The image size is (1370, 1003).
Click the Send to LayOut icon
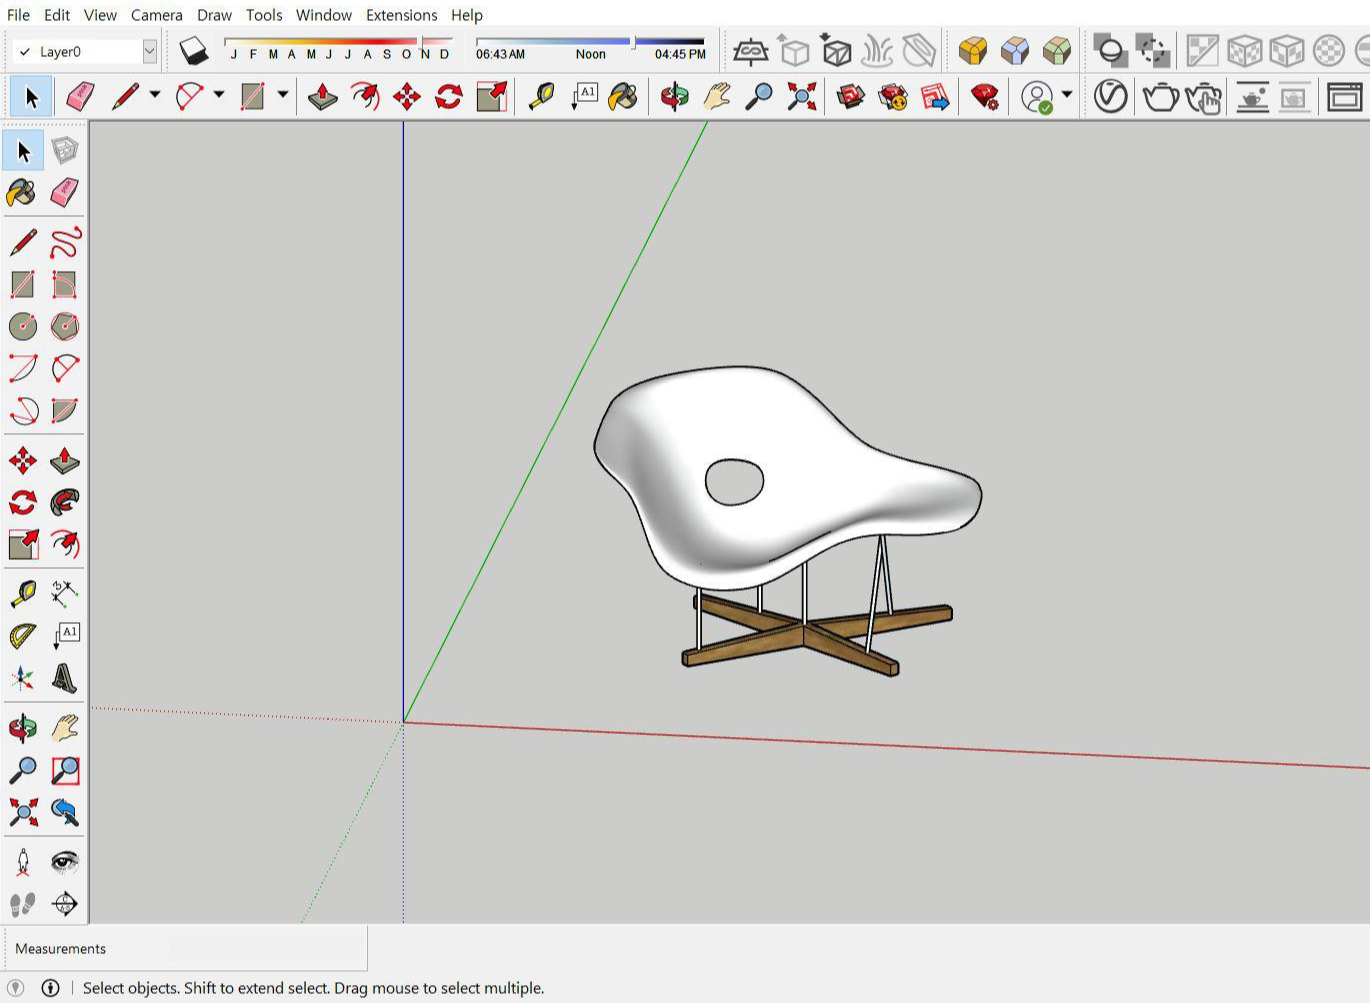tap(935, 97)
